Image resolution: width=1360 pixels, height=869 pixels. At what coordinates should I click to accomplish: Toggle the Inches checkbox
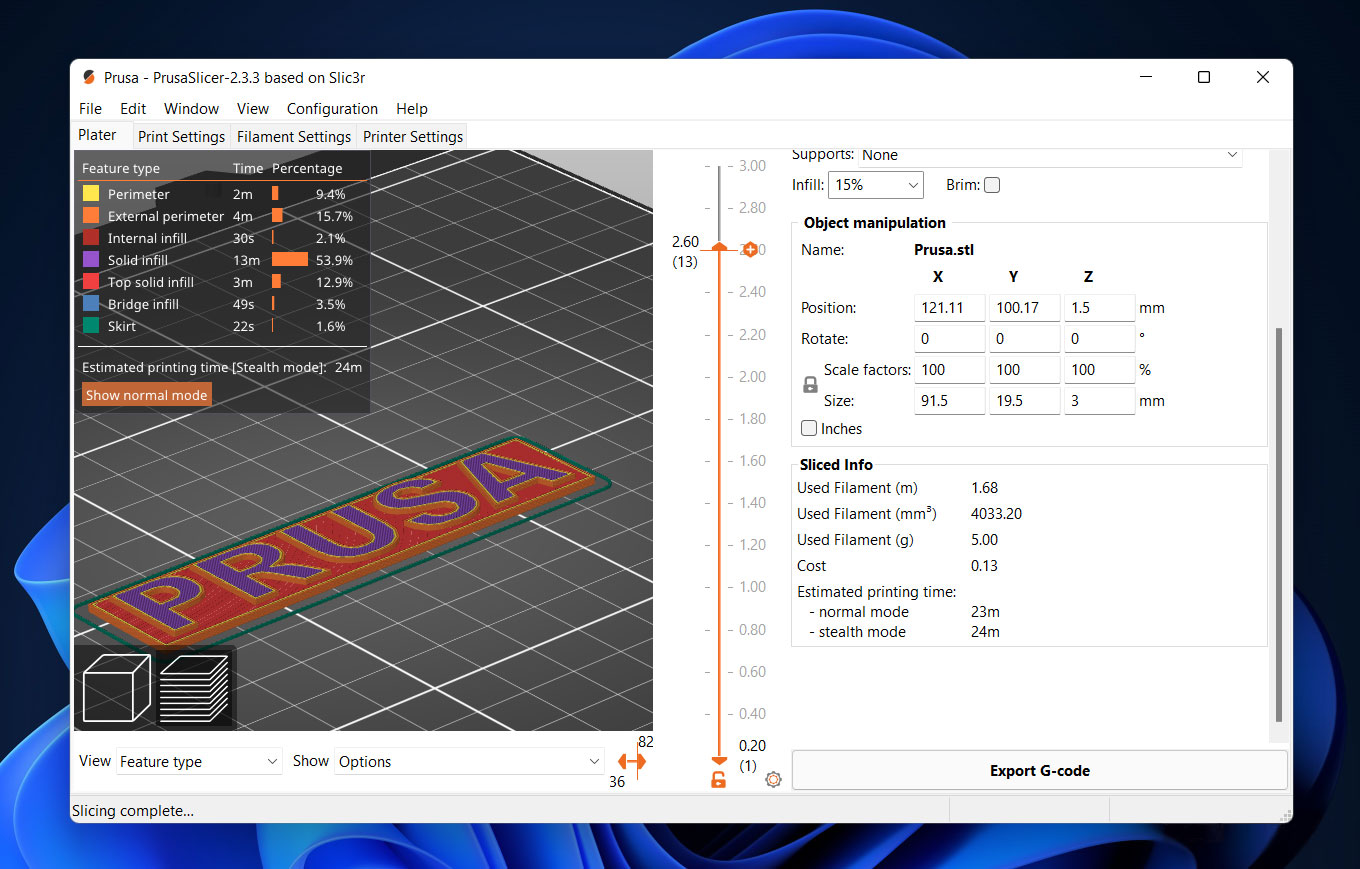[810, 429]
